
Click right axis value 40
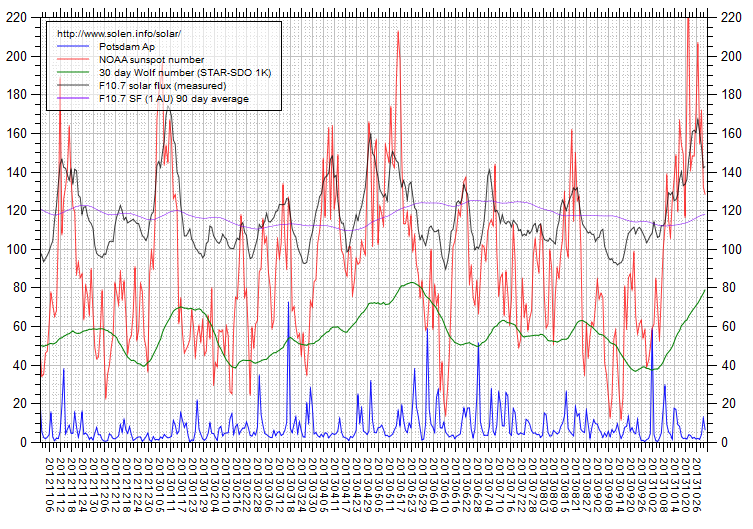click(x=728, y=365)
